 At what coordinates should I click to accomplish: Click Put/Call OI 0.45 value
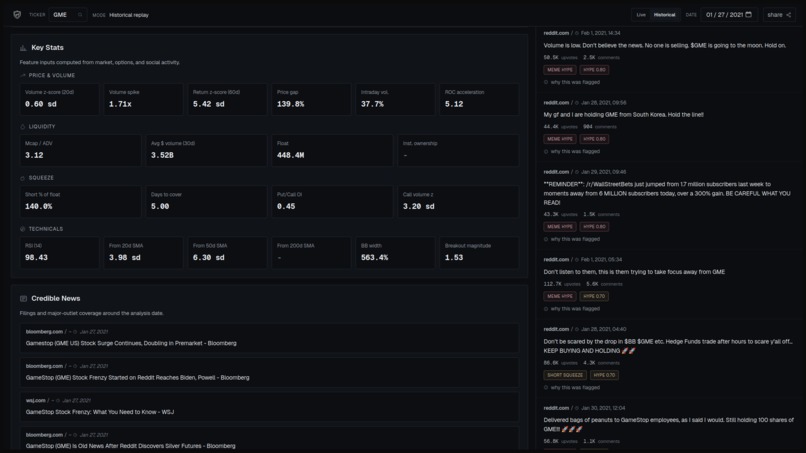286,207
